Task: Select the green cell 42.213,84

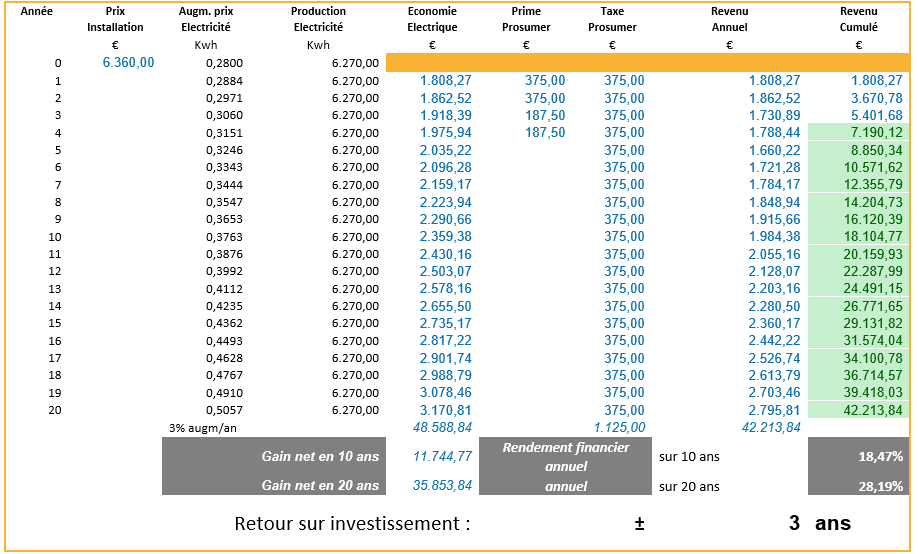Action: point(859,410)
